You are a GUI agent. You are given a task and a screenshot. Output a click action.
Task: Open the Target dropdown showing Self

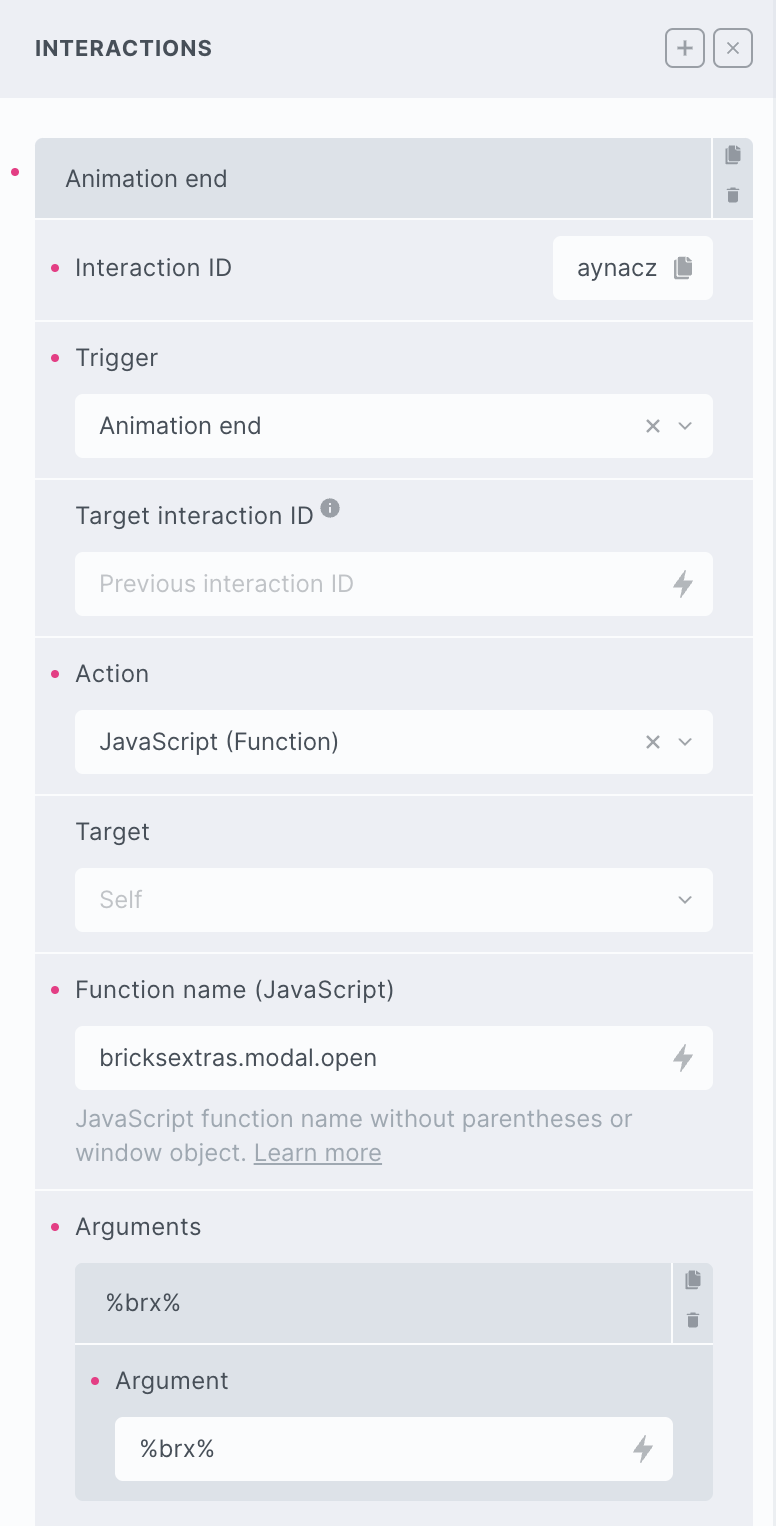coord(393,900)
